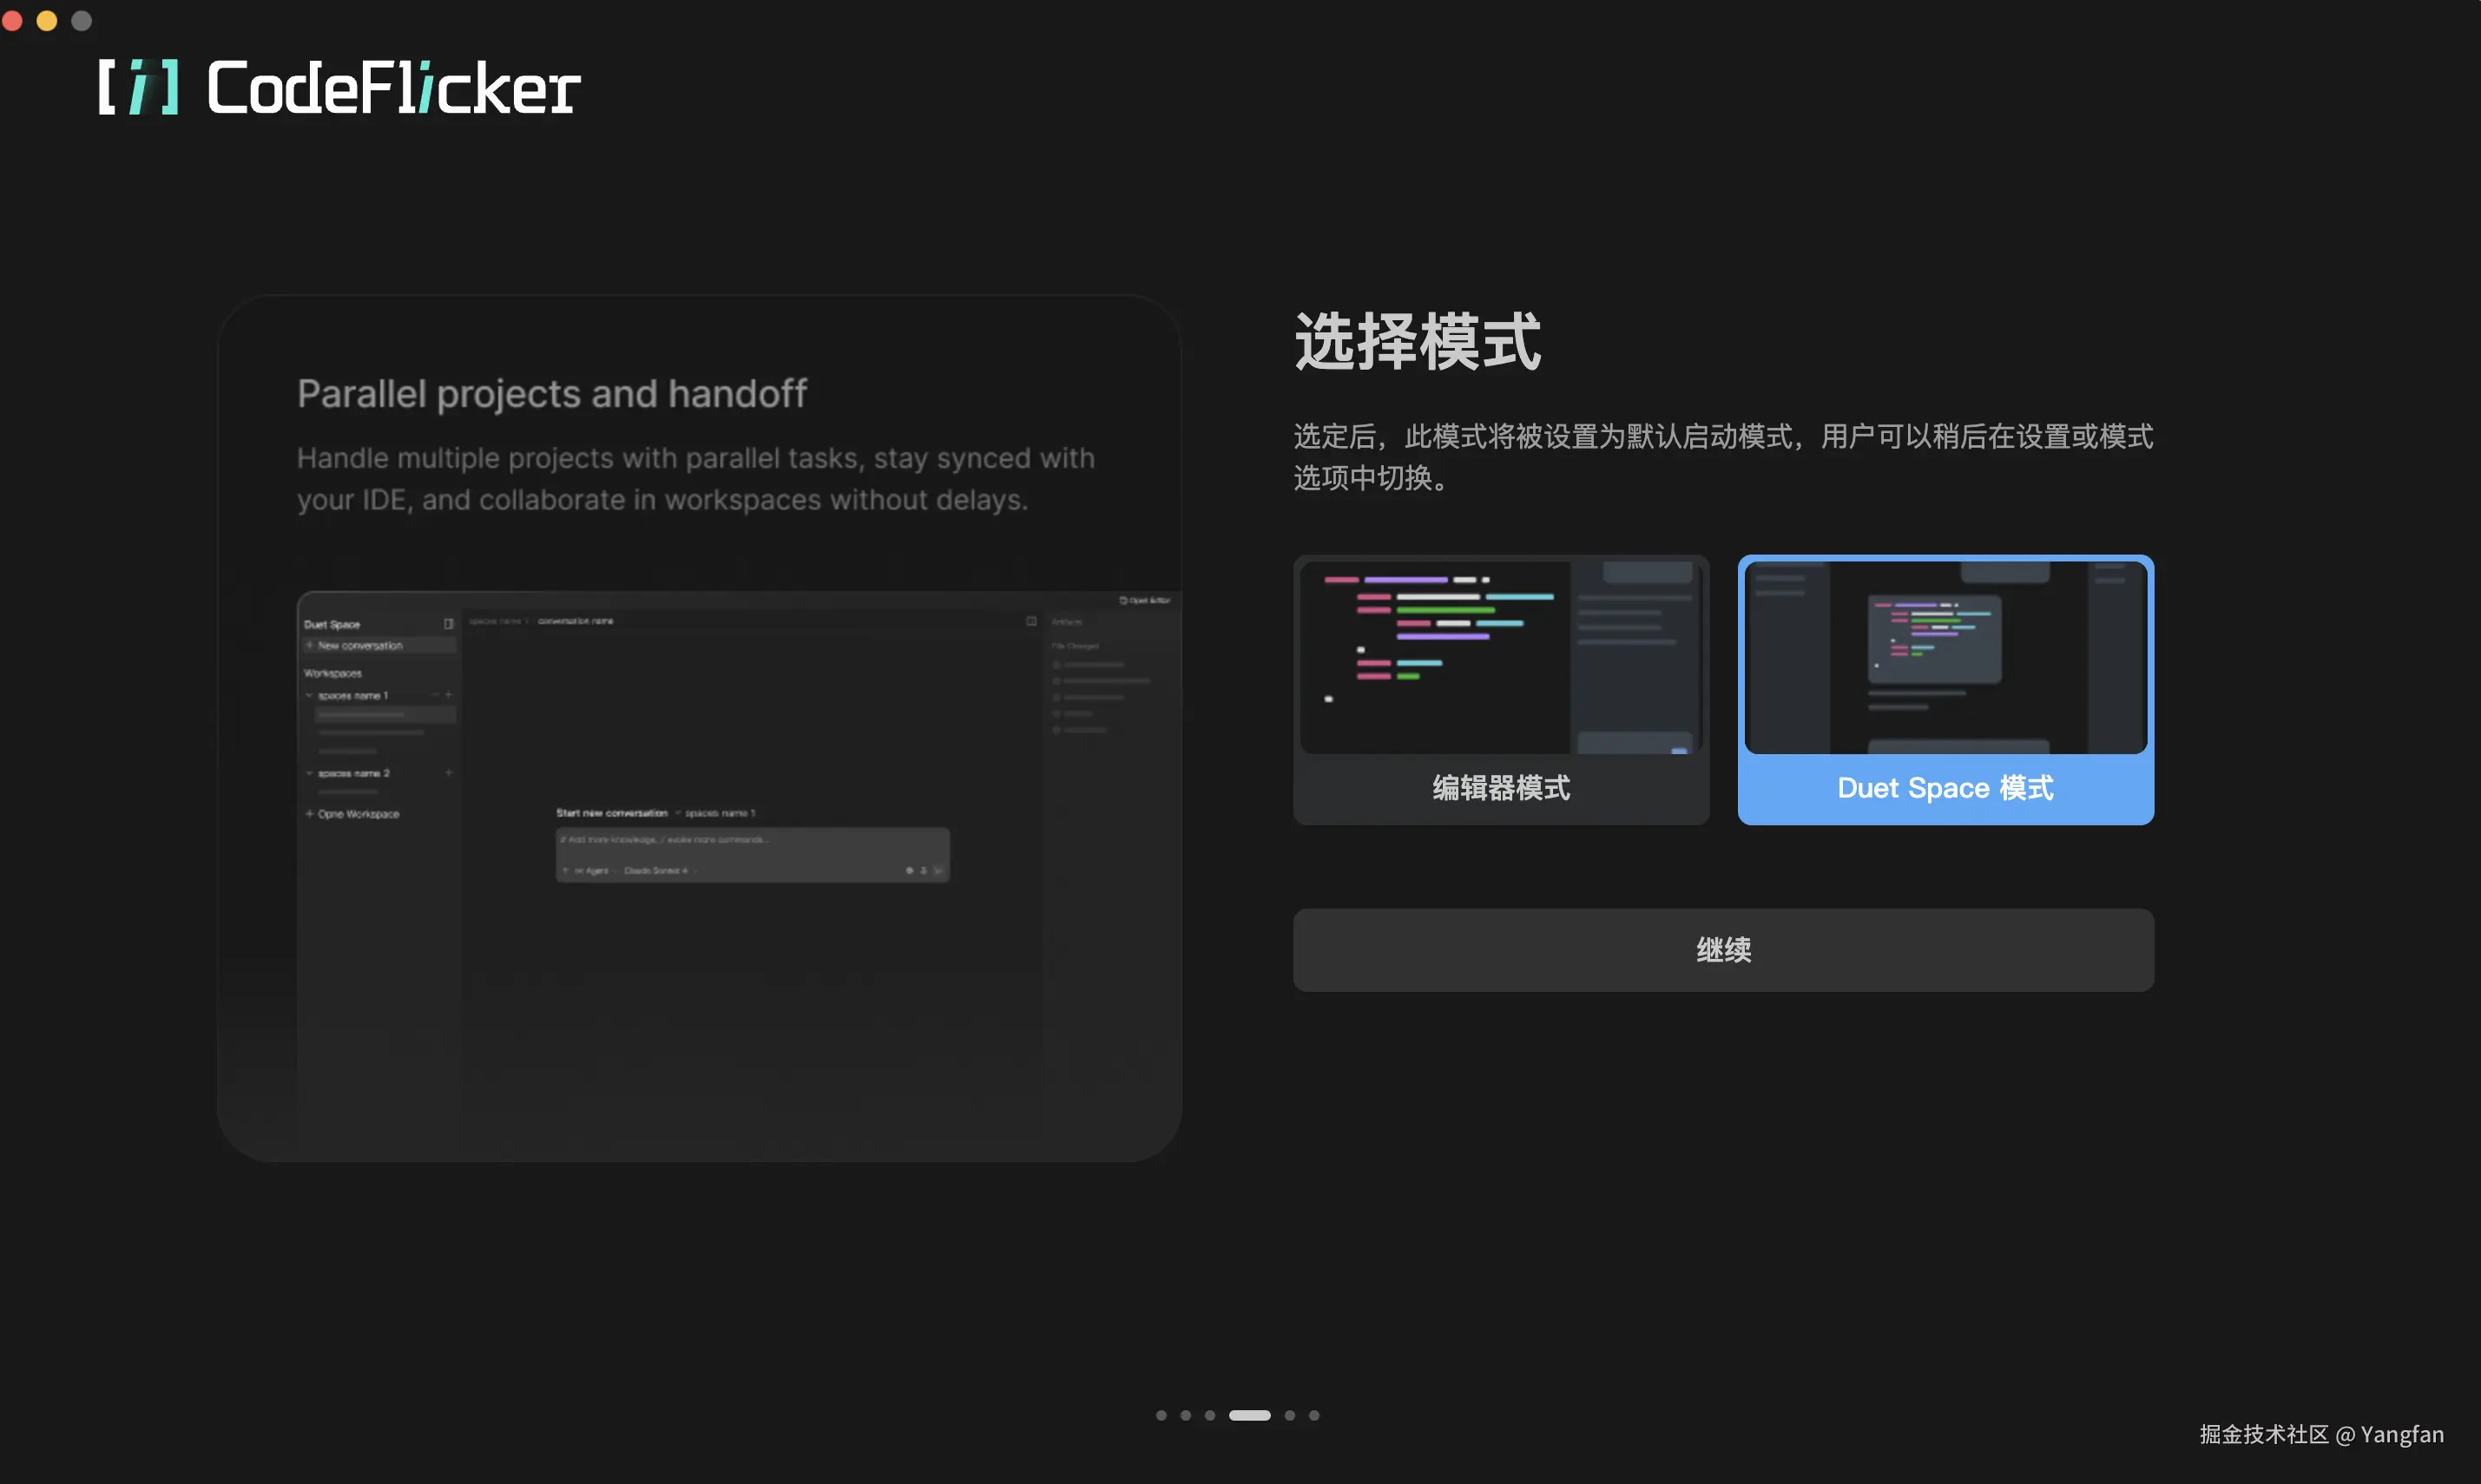Select the Duet Space 模式 option card
The height and width of the screenshot is (1484, 2481).
click(1945, 689)
